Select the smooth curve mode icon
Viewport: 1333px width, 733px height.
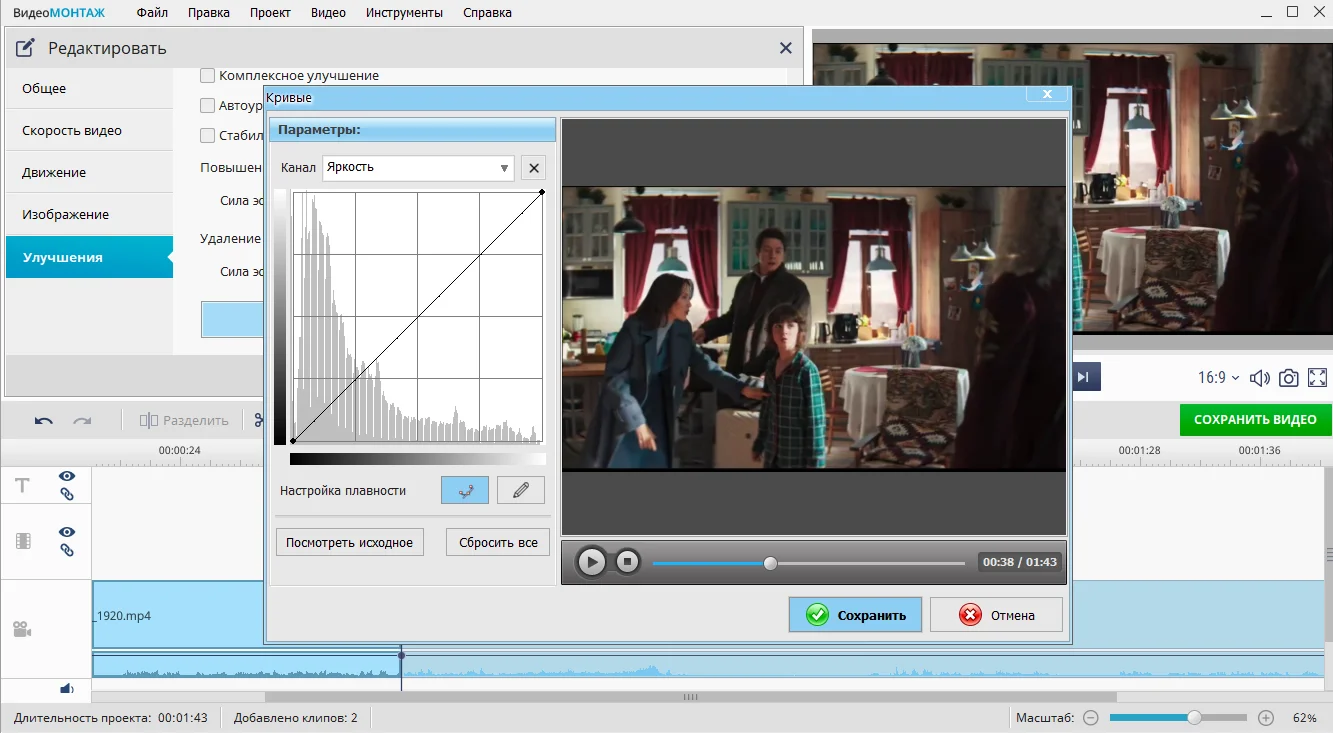tap(465, 490)
